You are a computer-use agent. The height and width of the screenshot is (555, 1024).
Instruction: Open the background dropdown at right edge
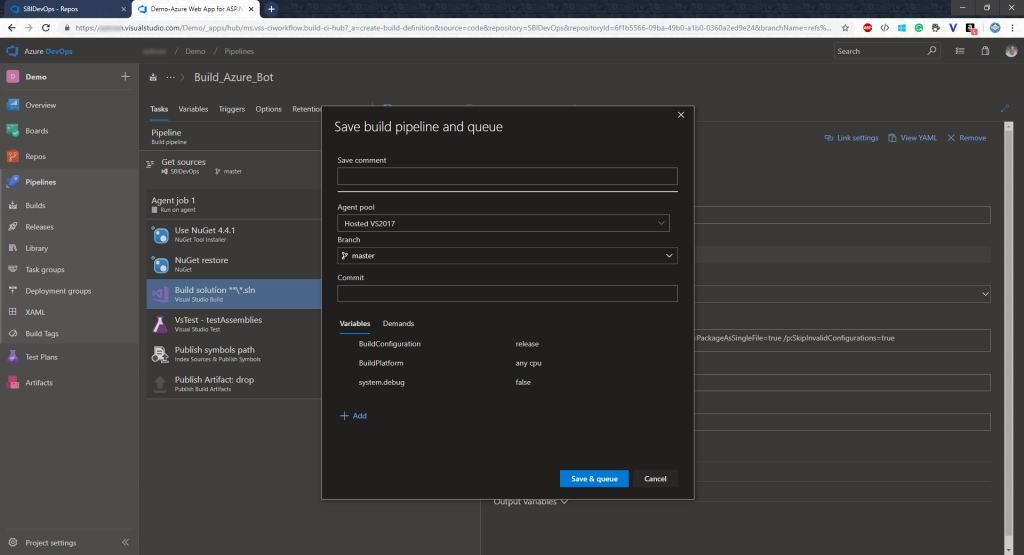pos(985,294)
